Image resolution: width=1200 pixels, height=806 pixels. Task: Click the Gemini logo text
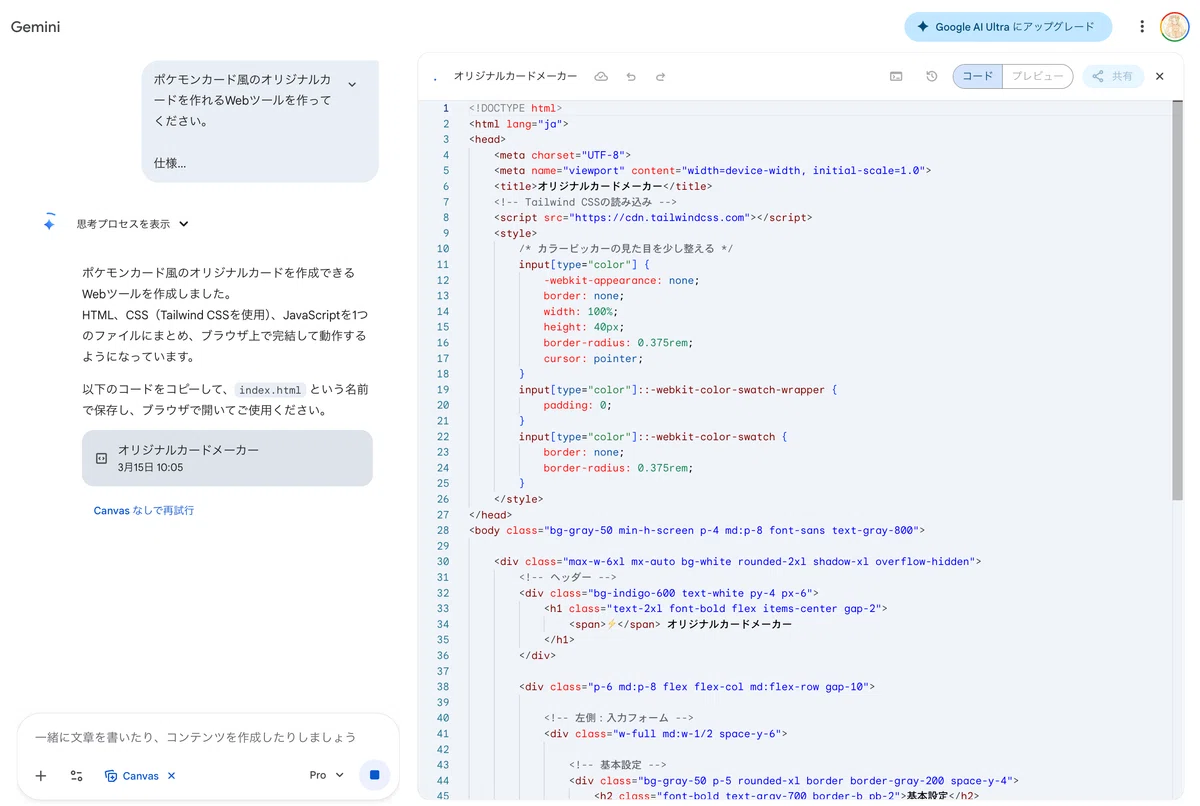[36, 27]
